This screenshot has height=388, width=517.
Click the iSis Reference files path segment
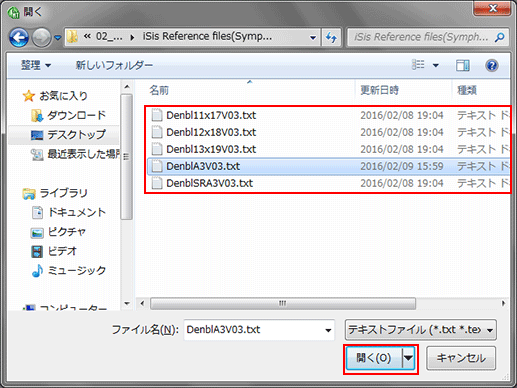207,36
